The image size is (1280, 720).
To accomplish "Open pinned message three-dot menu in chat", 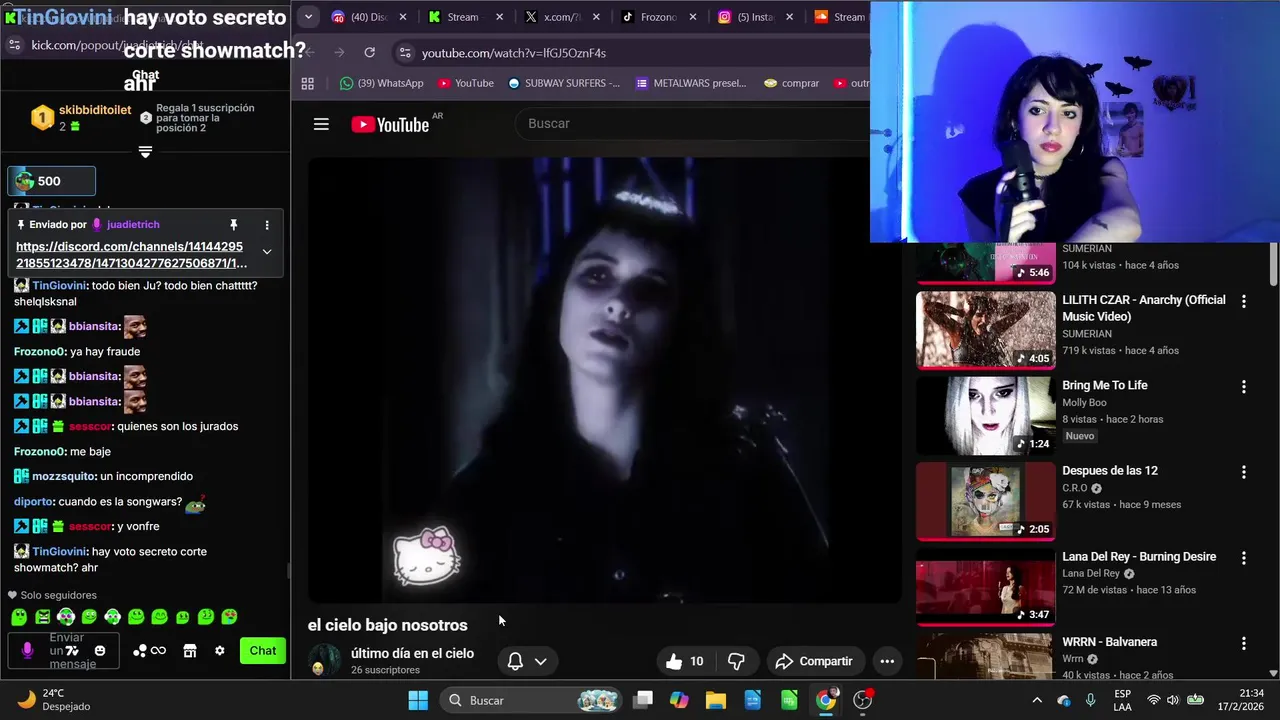I will (x=267, y=225).
